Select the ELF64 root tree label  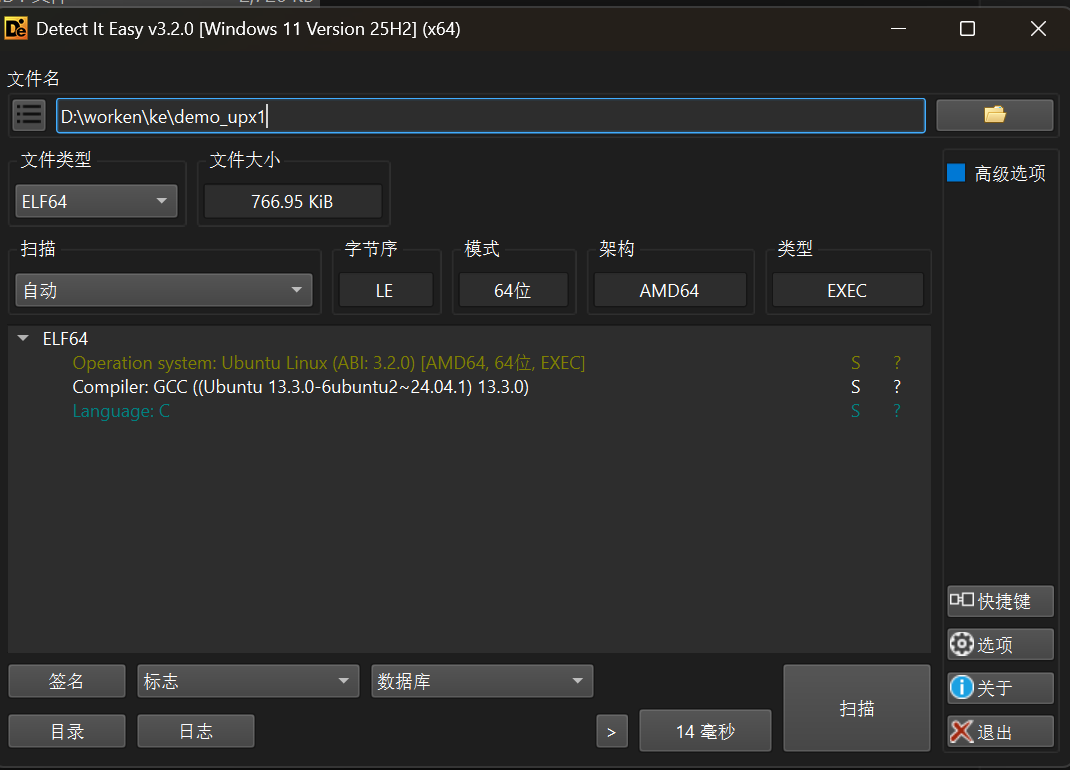(x=66, y=339)
